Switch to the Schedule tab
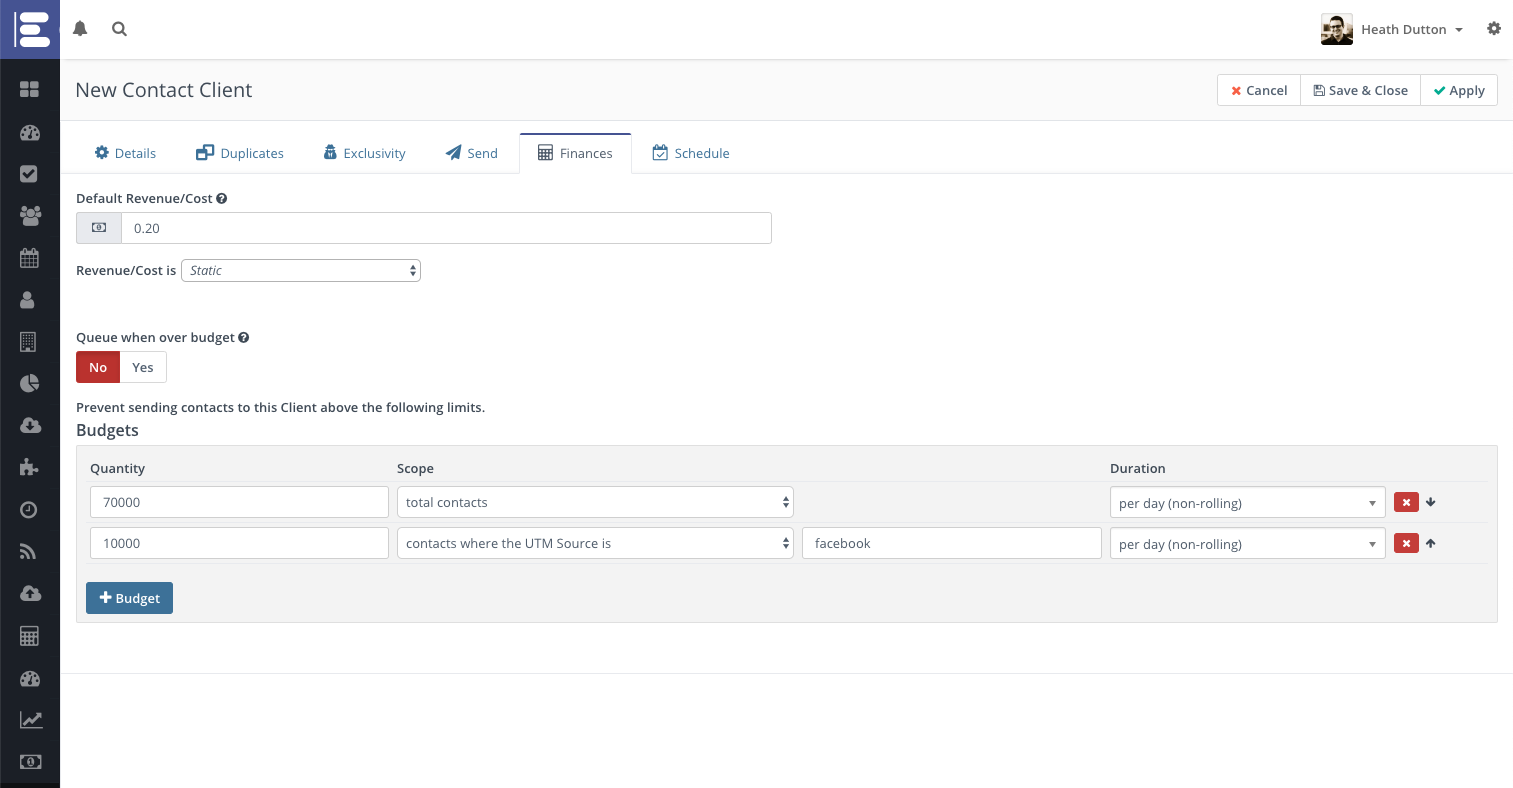1513x788 pixels. 691,153
